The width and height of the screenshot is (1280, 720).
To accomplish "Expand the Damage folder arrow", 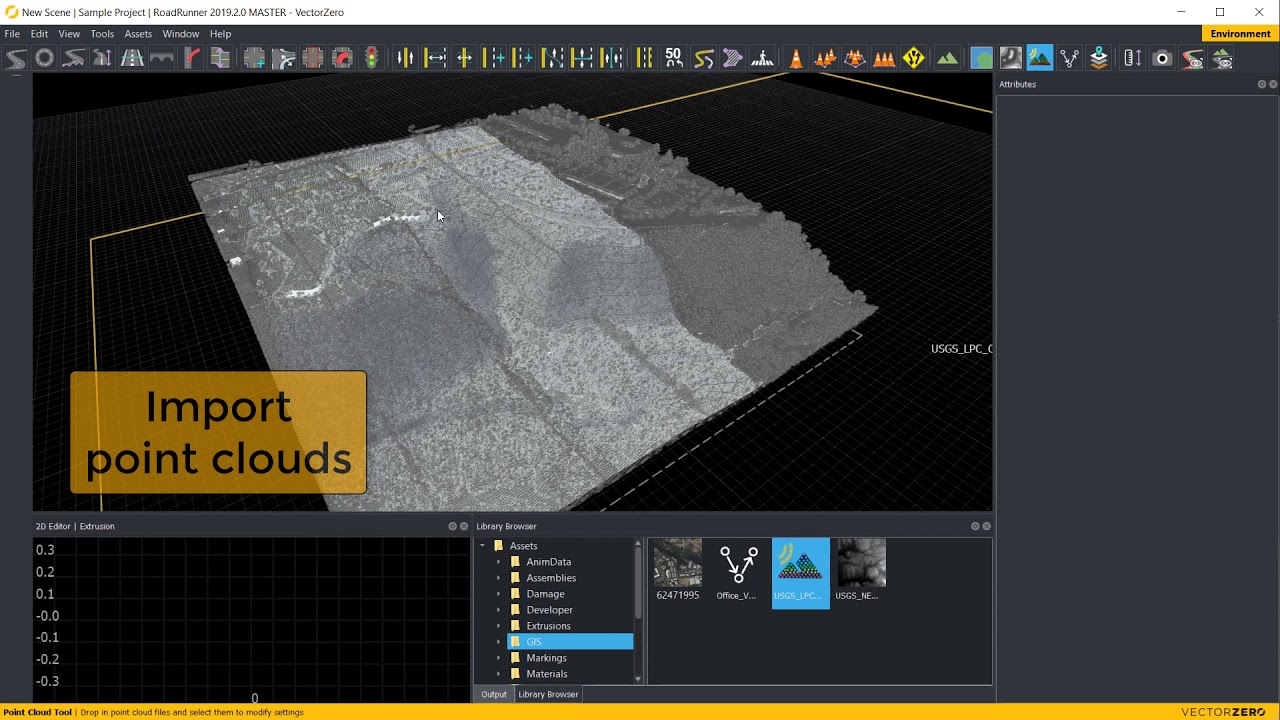I will click(x=499, y=594).
